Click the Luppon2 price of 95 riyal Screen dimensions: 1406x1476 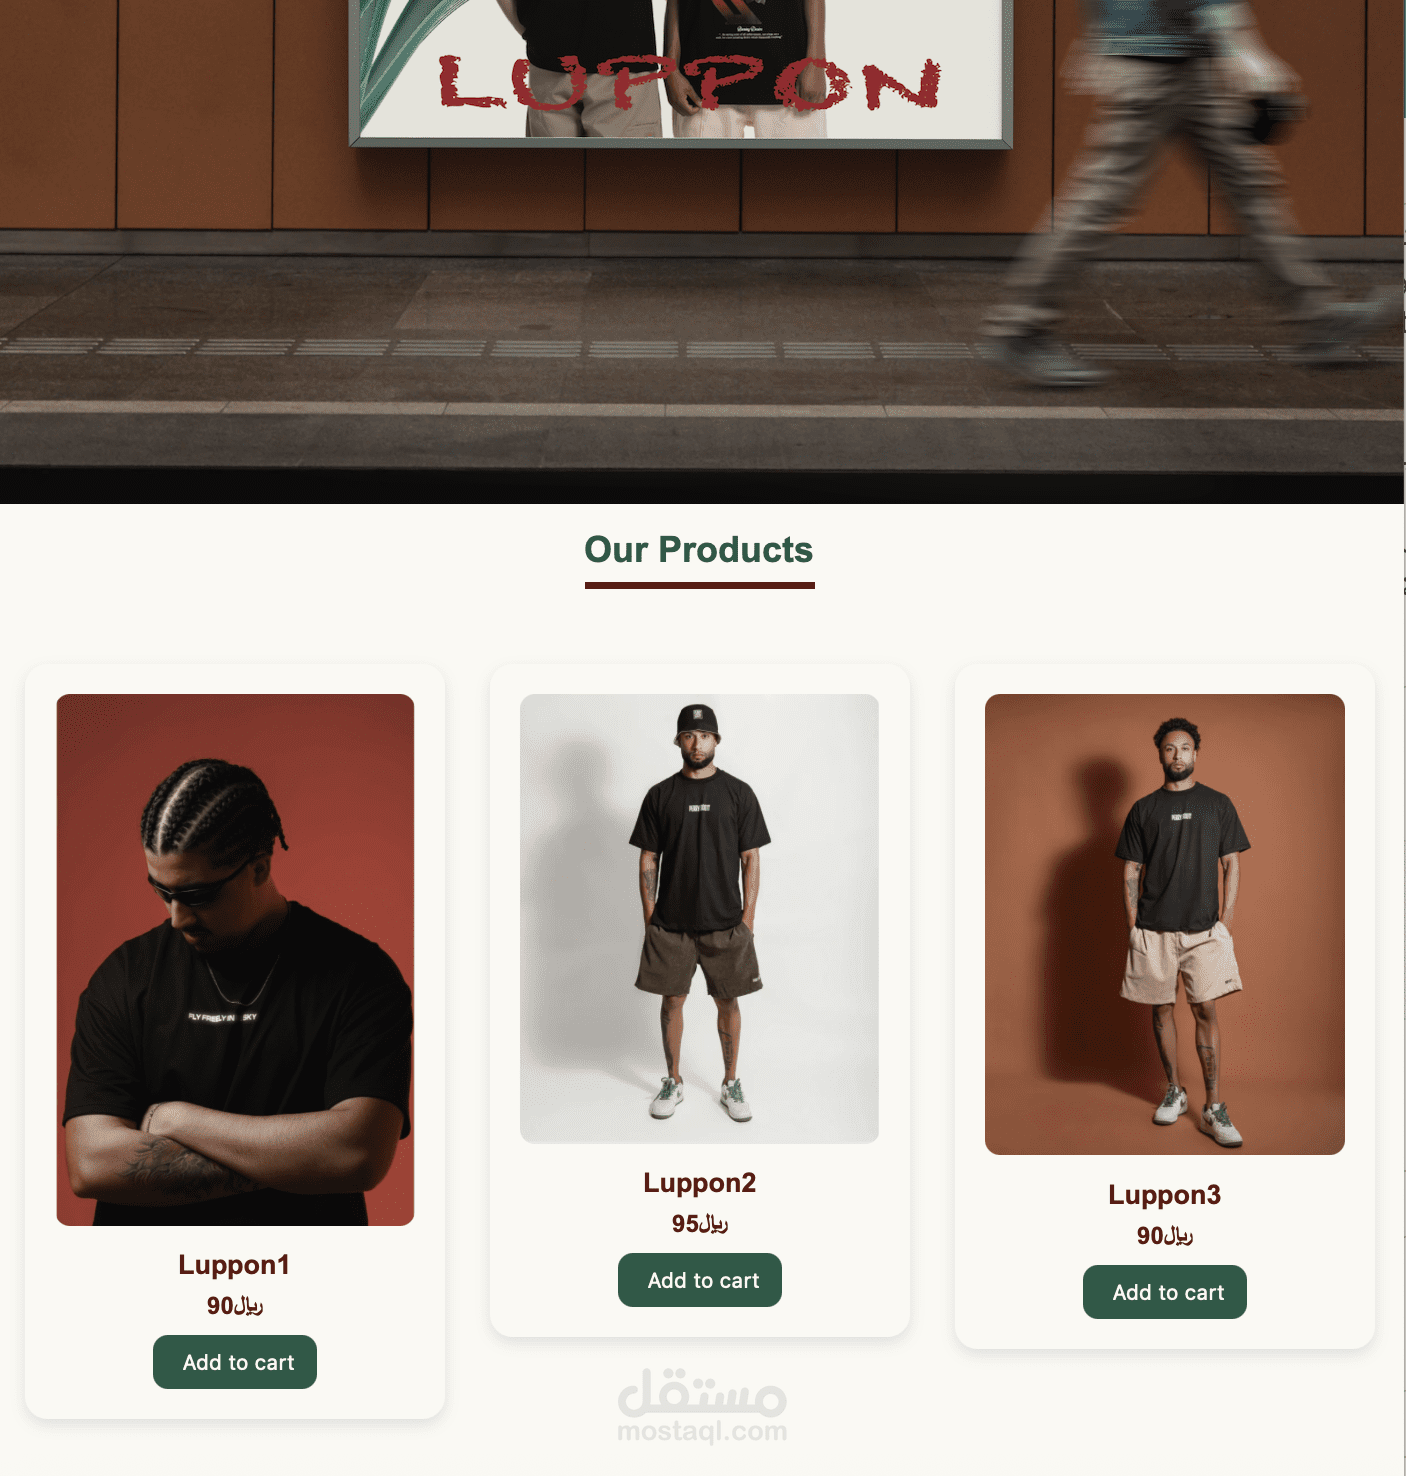(x=700, y=1223)
